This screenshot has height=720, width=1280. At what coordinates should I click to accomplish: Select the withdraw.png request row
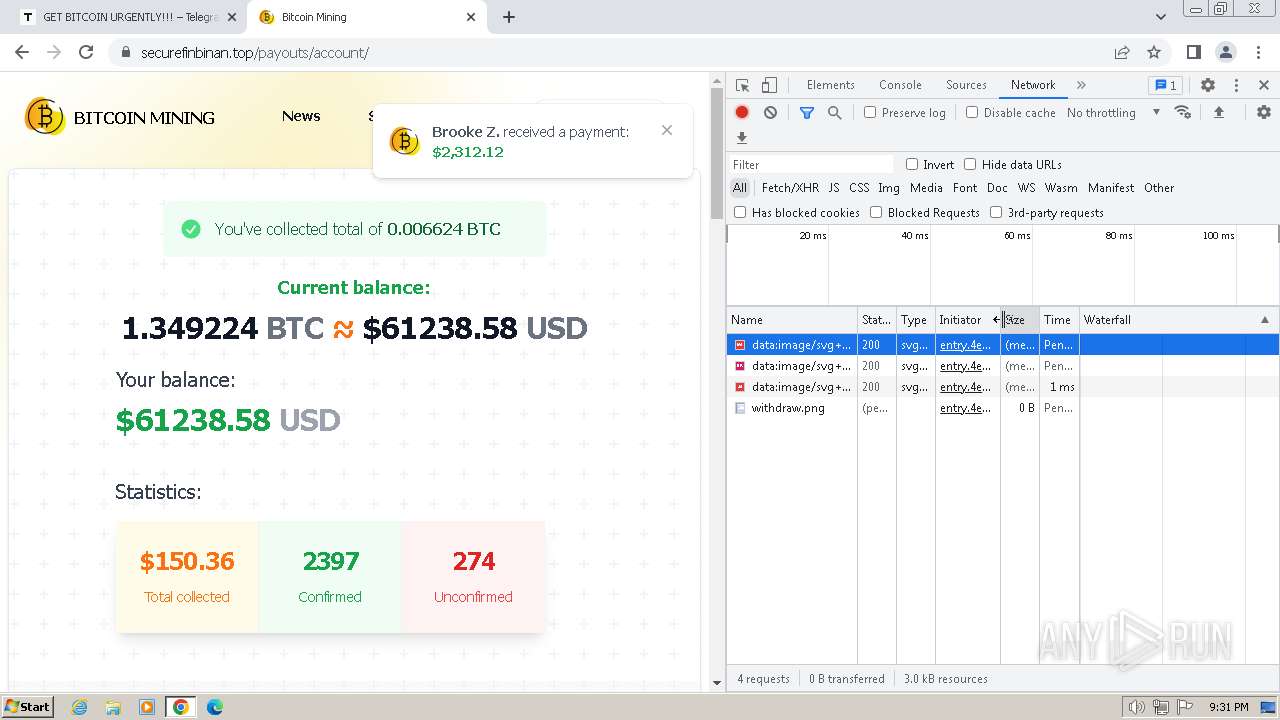tap(1002, 408)
